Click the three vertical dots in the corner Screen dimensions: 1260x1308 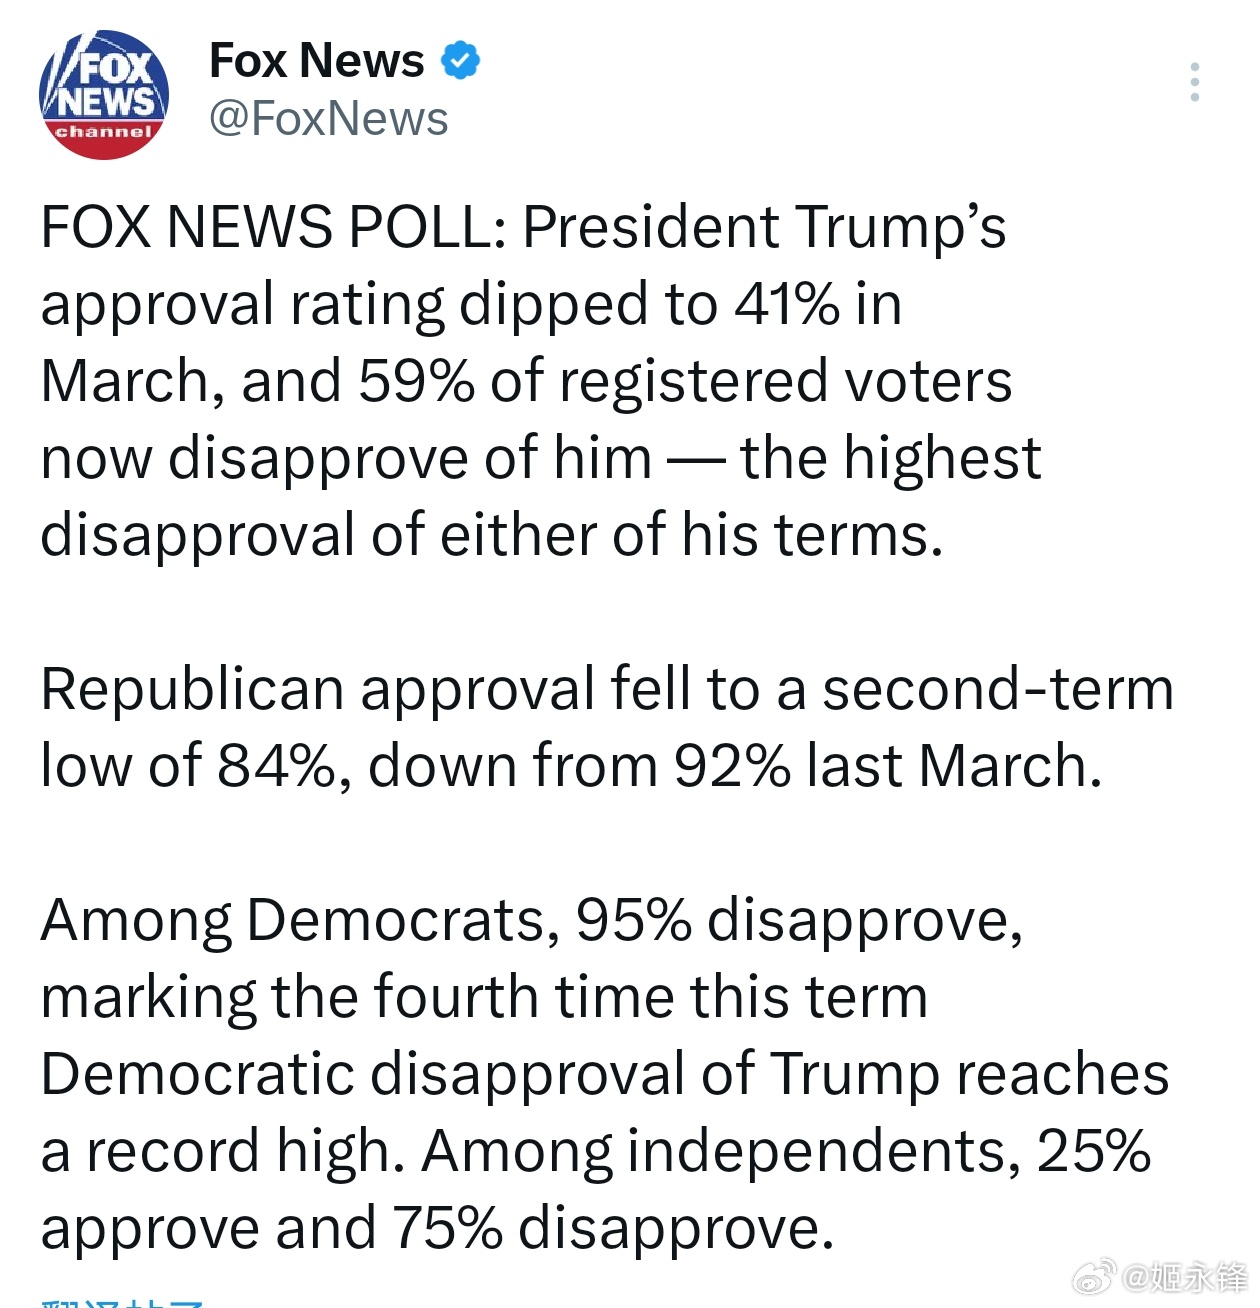1194,80
